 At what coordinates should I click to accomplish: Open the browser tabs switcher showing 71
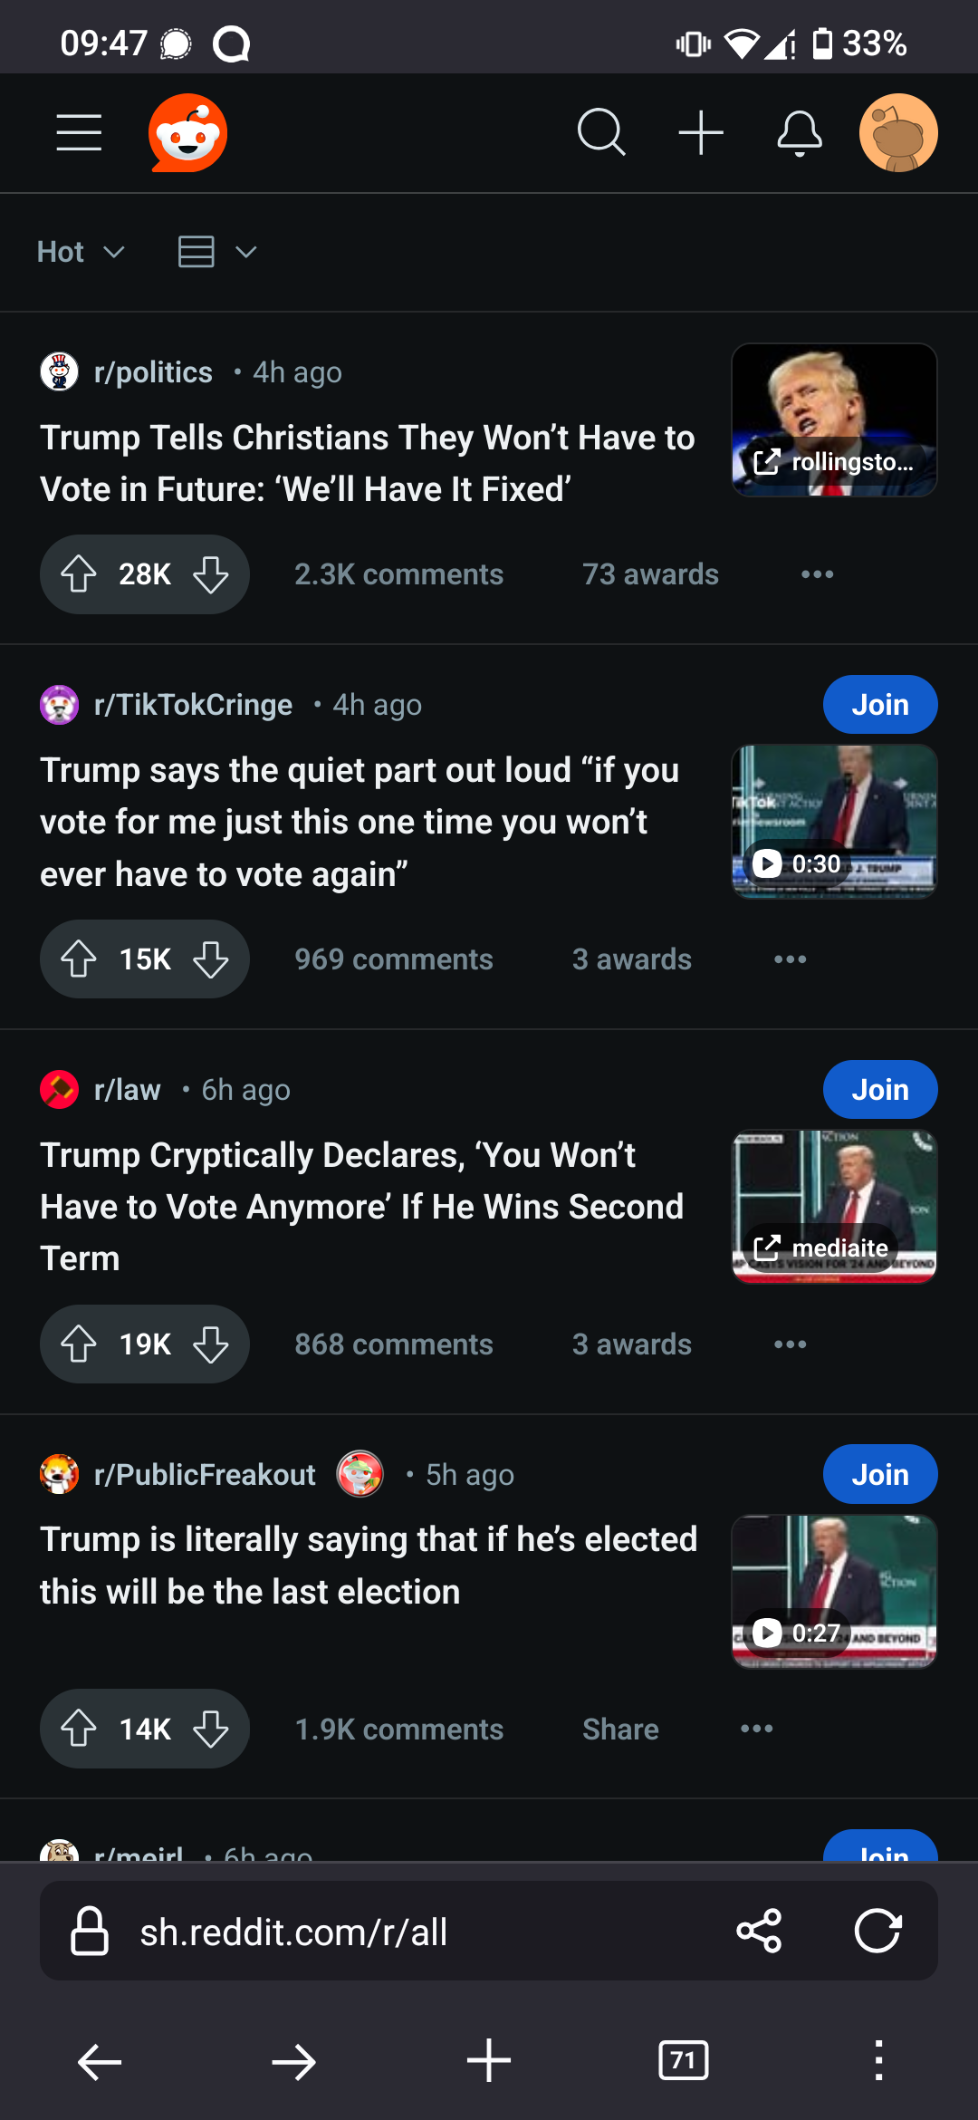683,2061
